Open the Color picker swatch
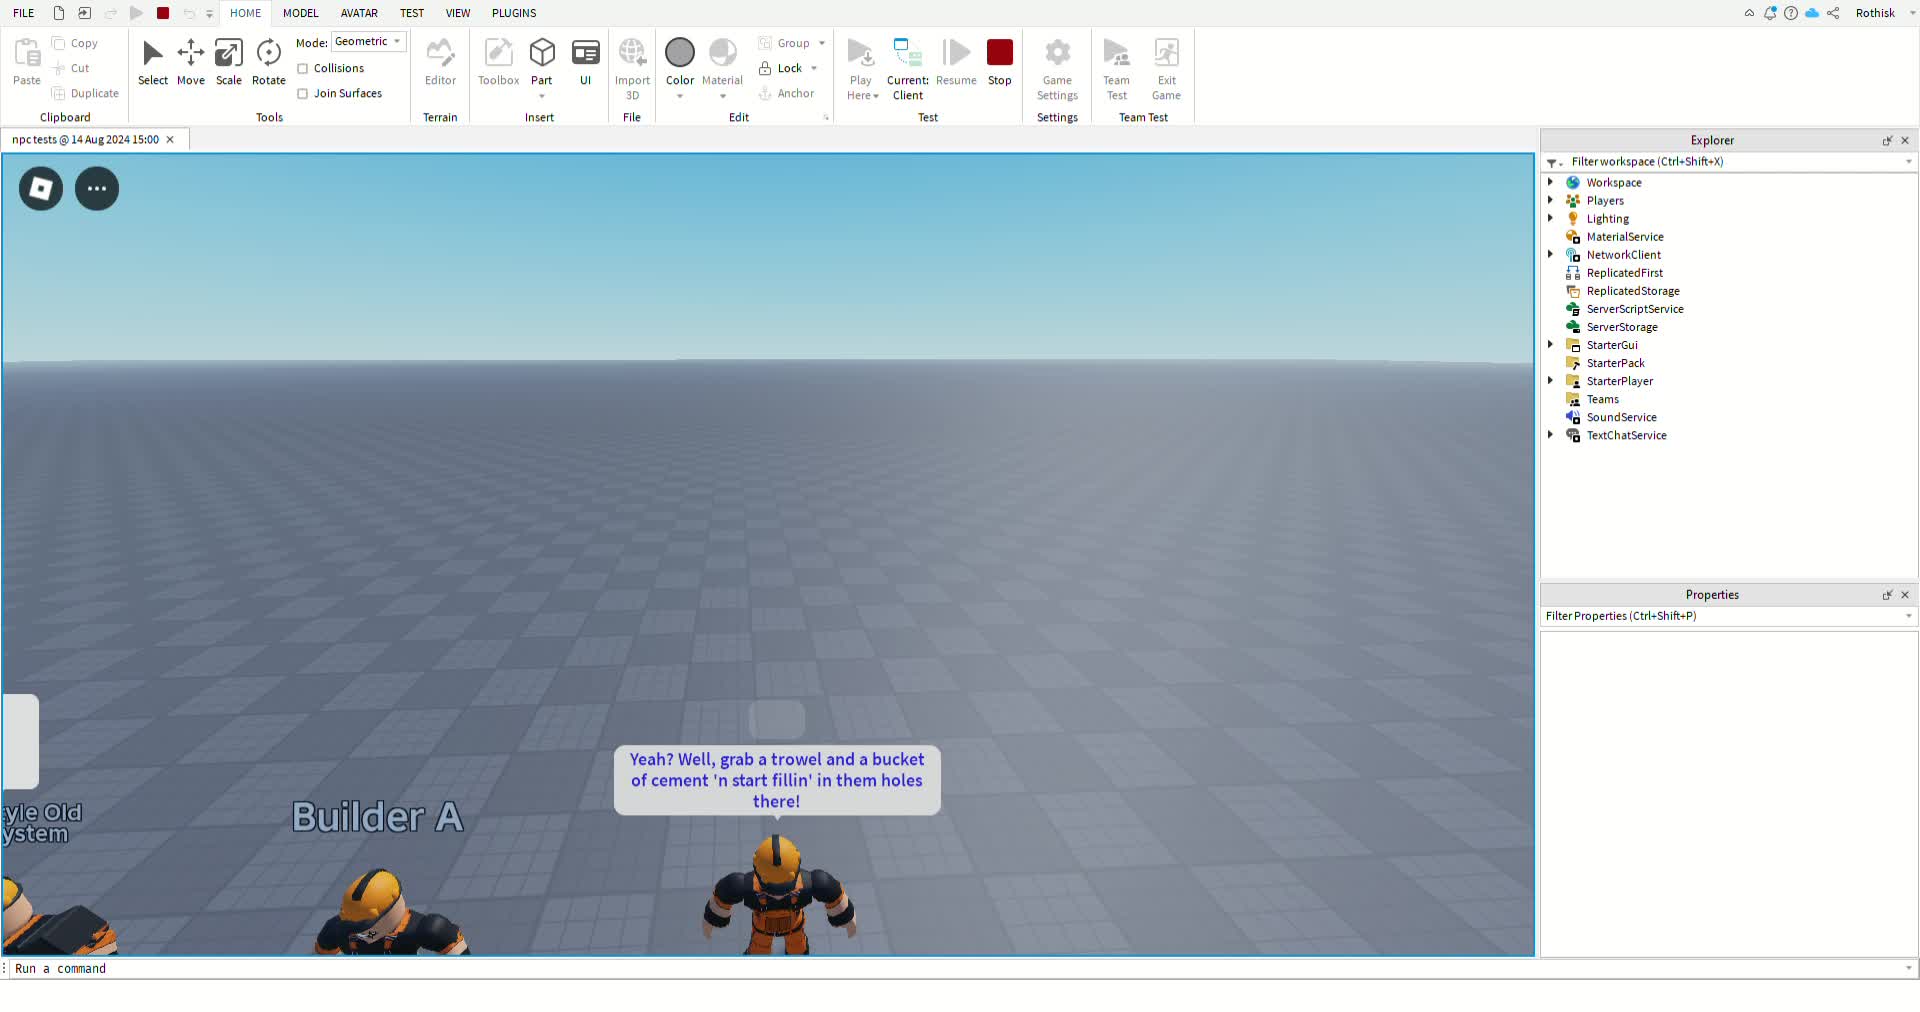Viewport: 1920px width, 1012px height. coord(680,51)
